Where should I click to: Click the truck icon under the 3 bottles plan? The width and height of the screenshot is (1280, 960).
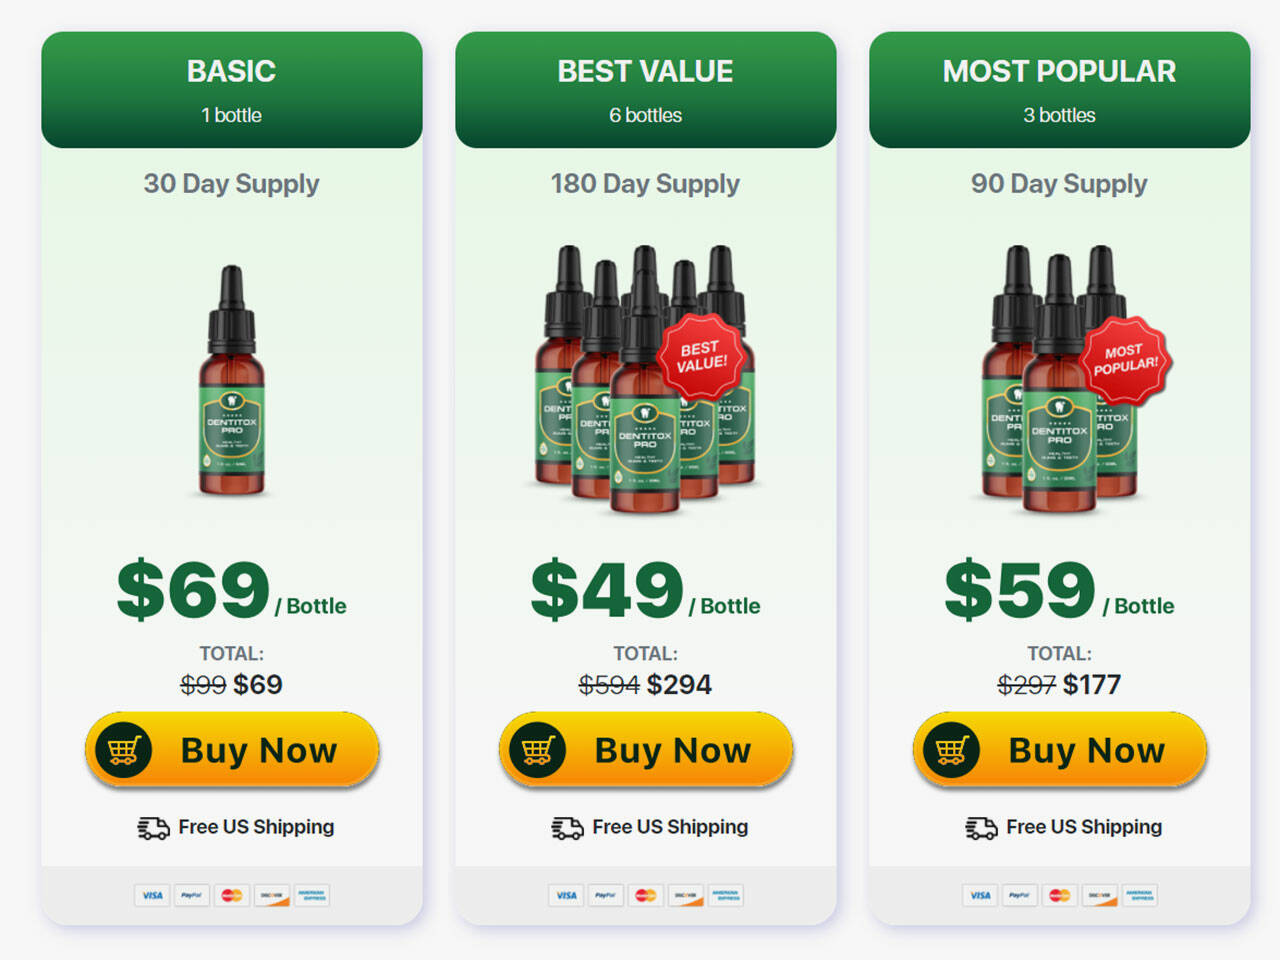[981, 828]
